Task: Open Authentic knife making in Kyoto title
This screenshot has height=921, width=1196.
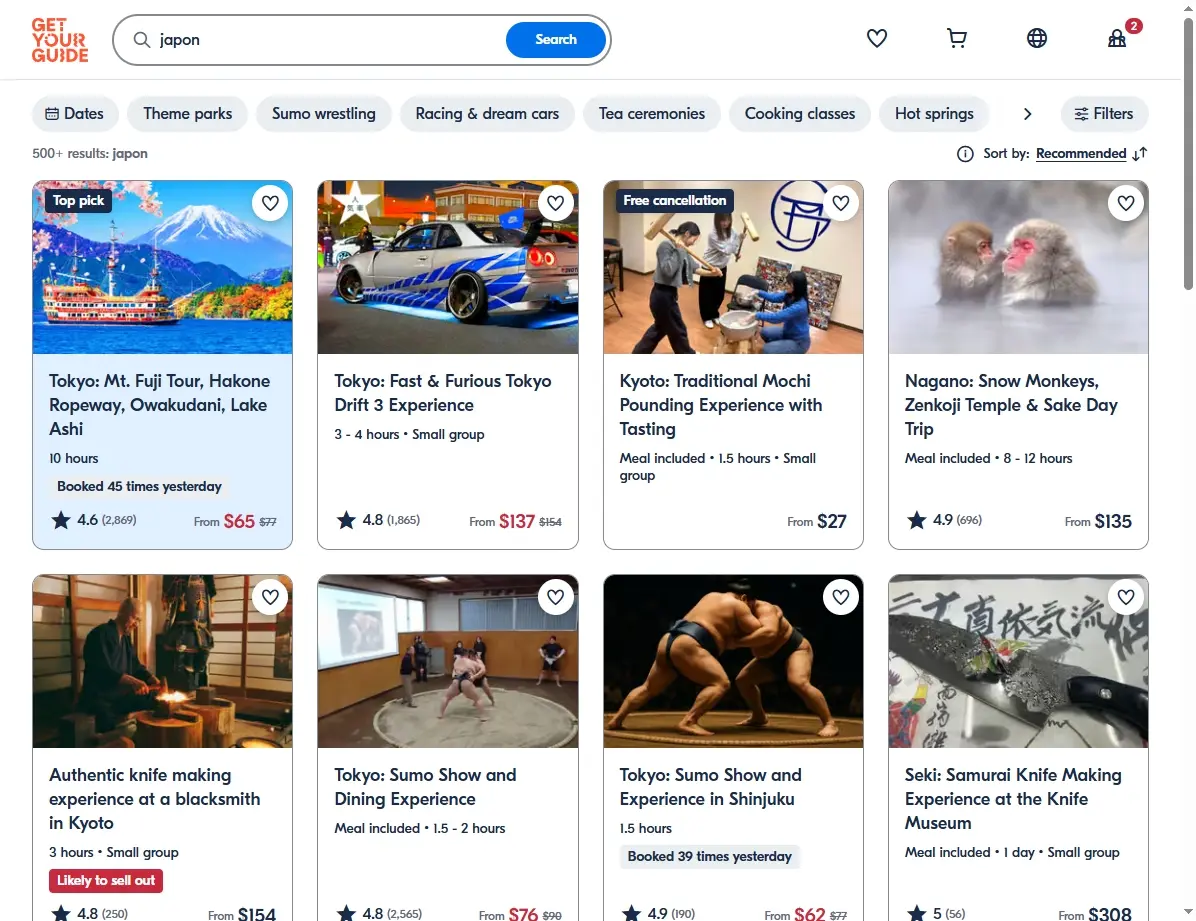Action: click(154, 799)
